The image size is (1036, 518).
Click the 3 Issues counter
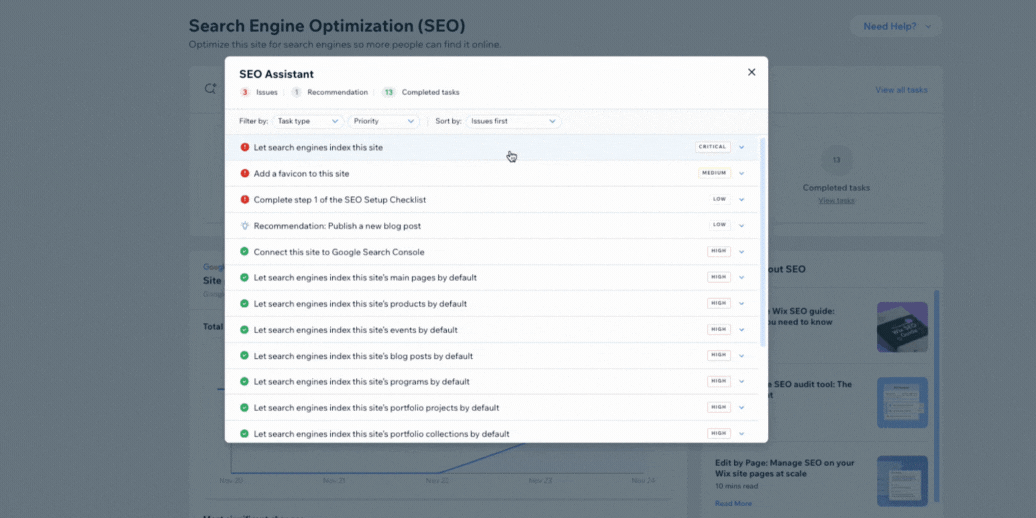click(258, 92)
